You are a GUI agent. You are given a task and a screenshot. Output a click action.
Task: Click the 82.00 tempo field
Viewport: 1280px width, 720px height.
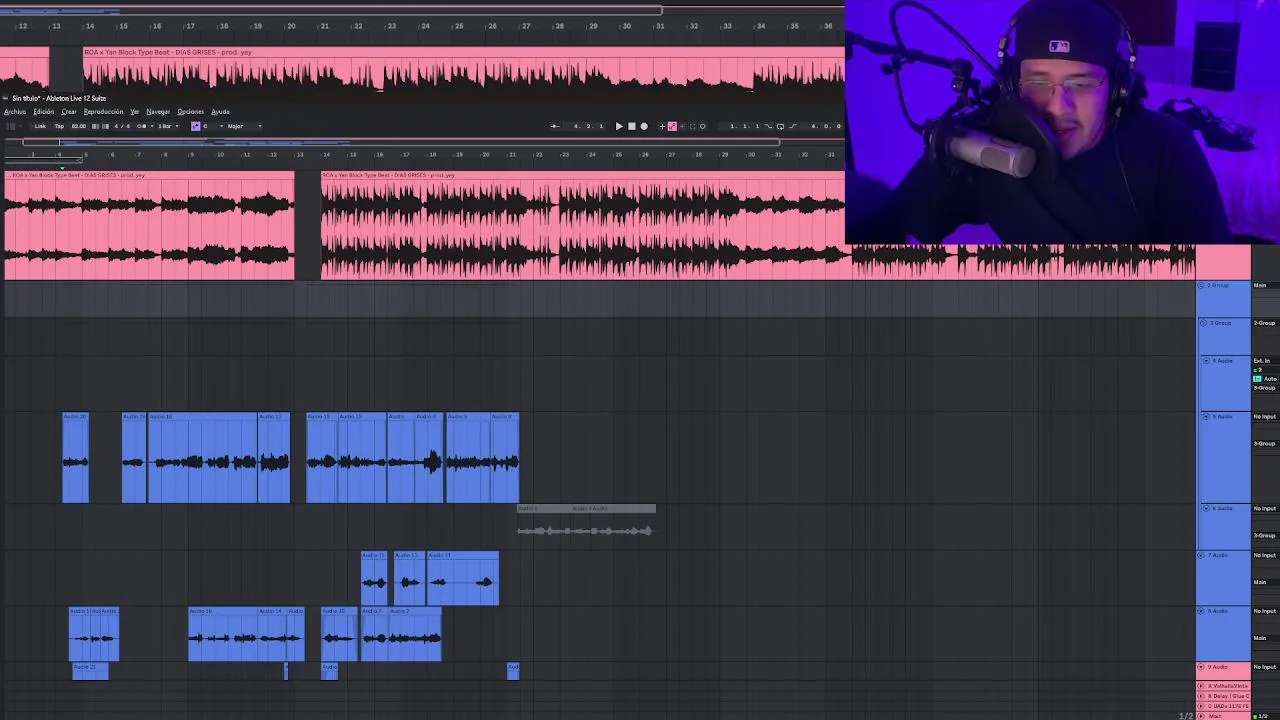point(79,126)
